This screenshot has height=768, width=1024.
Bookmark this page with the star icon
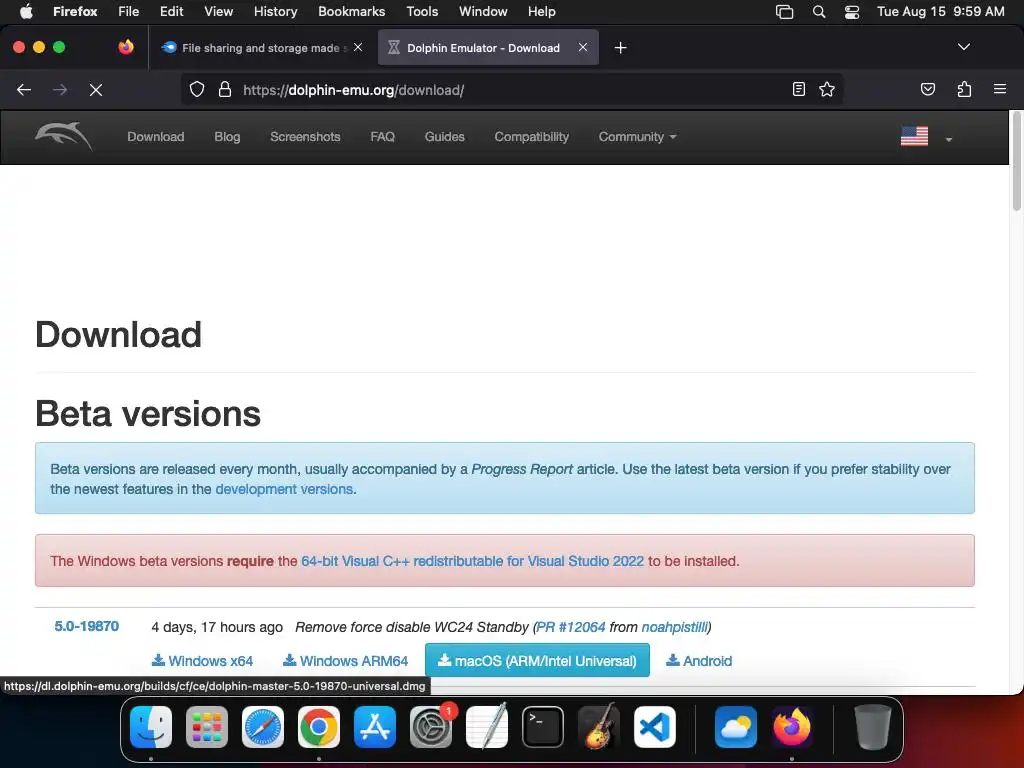(x=827, y=89)
